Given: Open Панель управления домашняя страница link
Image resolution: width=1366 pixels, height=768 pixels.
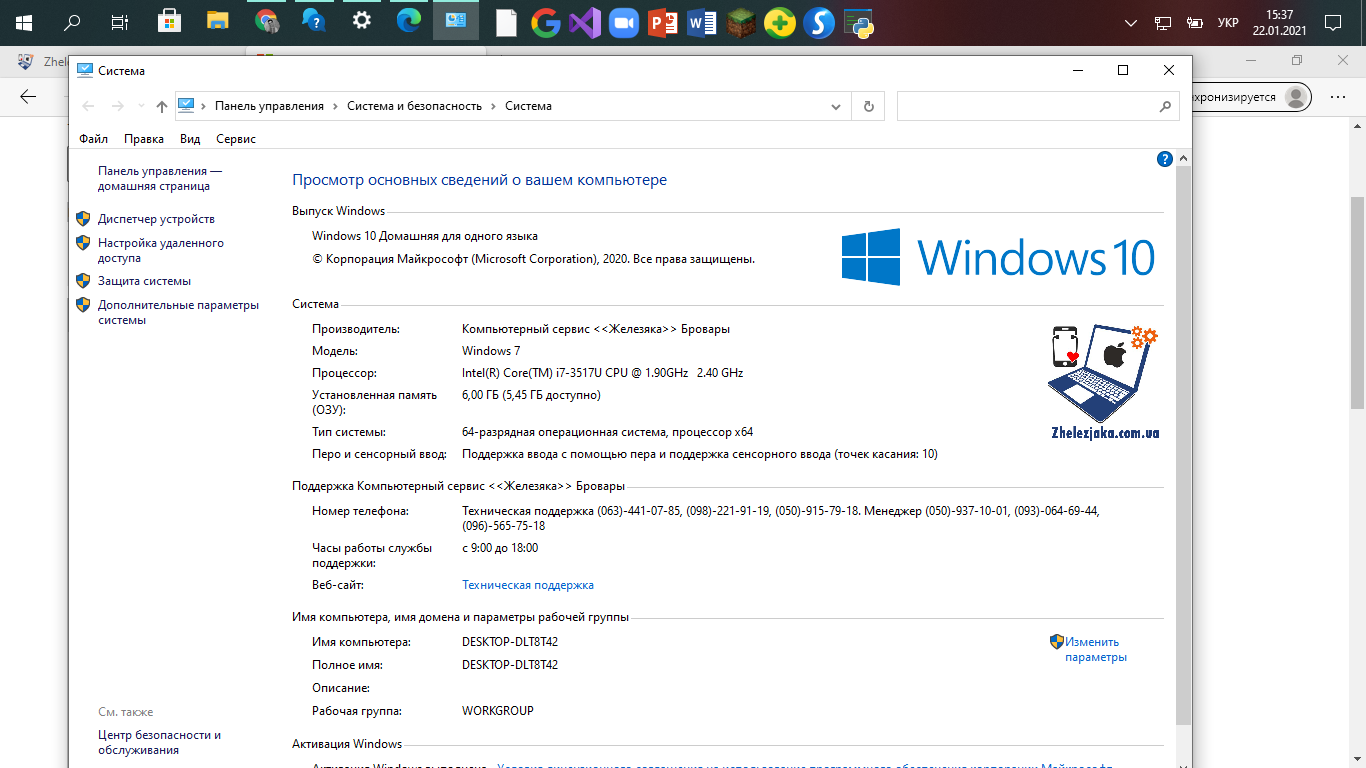Looking at the screenshot, I should point(160,178).
